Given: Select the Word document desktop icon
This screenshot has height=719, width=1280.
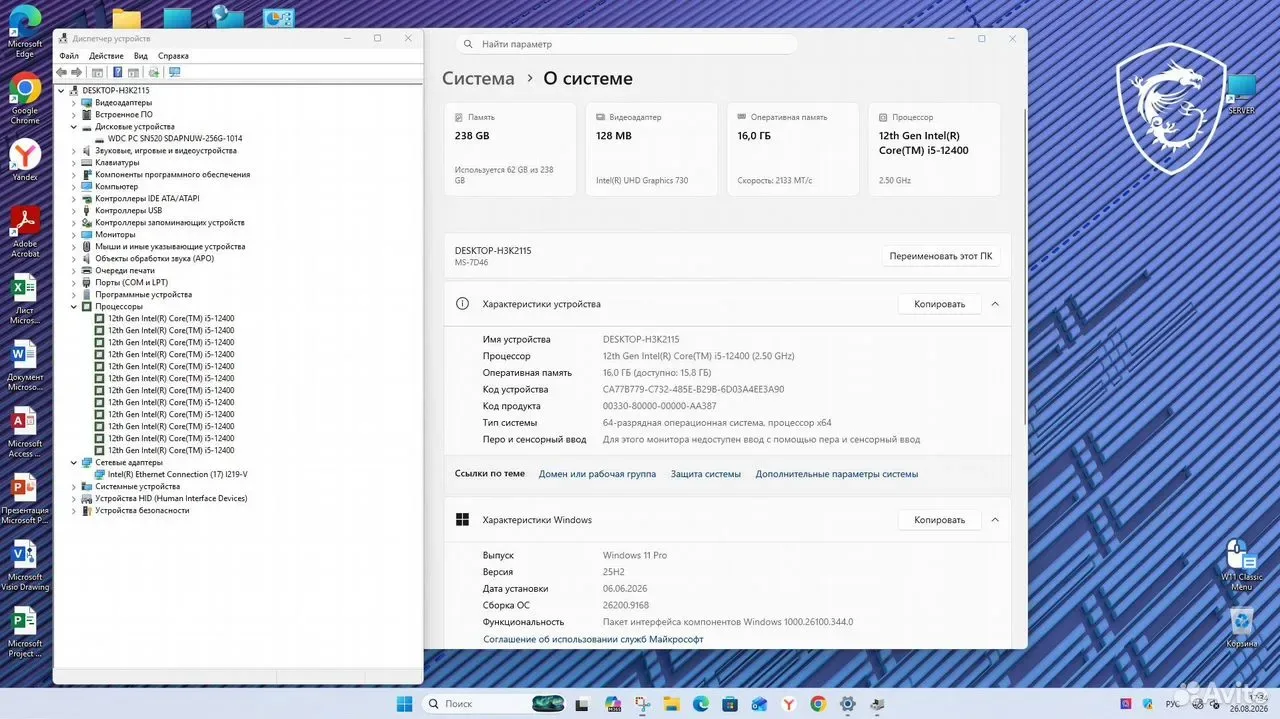Looking at the screenshot, I should coord(25,365).
